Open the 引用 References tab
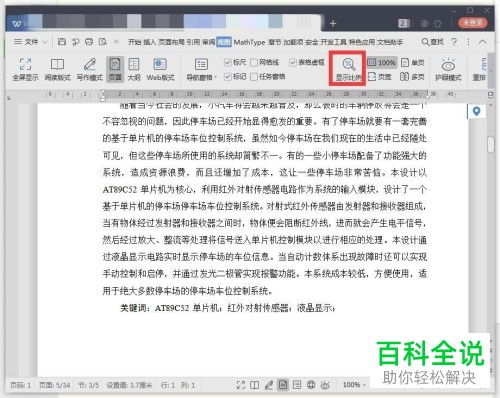Image resolution: width=500 pixels, height=398 pixels. pos(193,42)
